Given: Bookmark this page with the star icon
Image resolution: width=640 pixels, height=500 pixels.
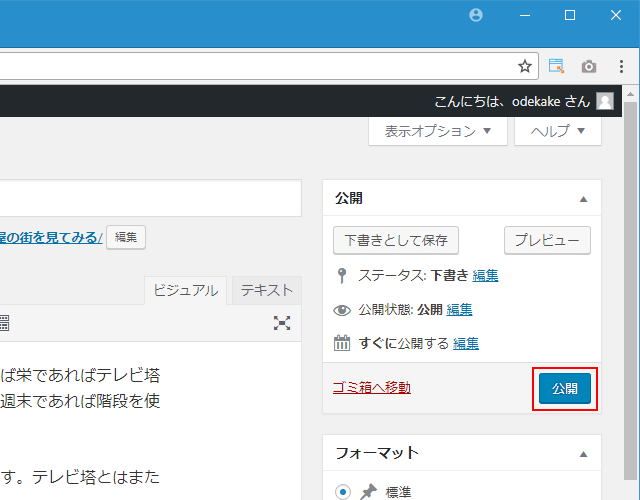Looking at the screenshot, I should pos(525,66).
